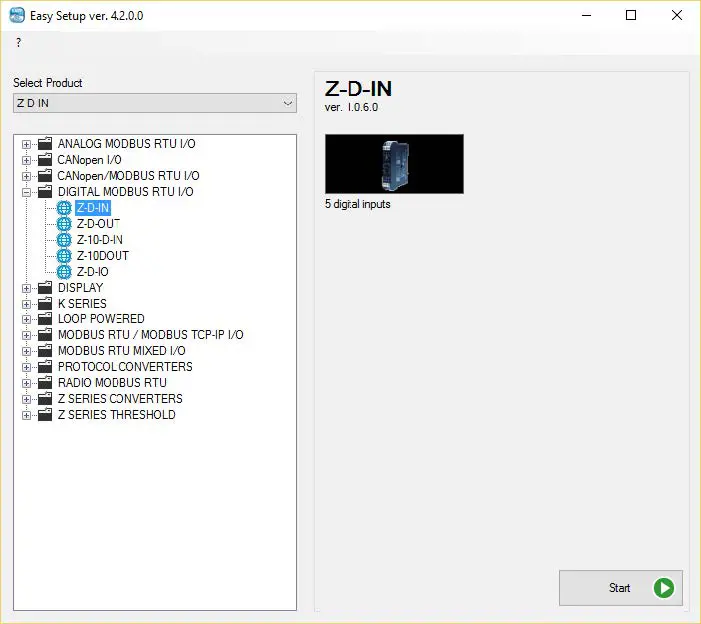This screenshot has width=701, height=624.
Task: Select the Z SERIES CONVERTERS label
Action: click(120, 399)
